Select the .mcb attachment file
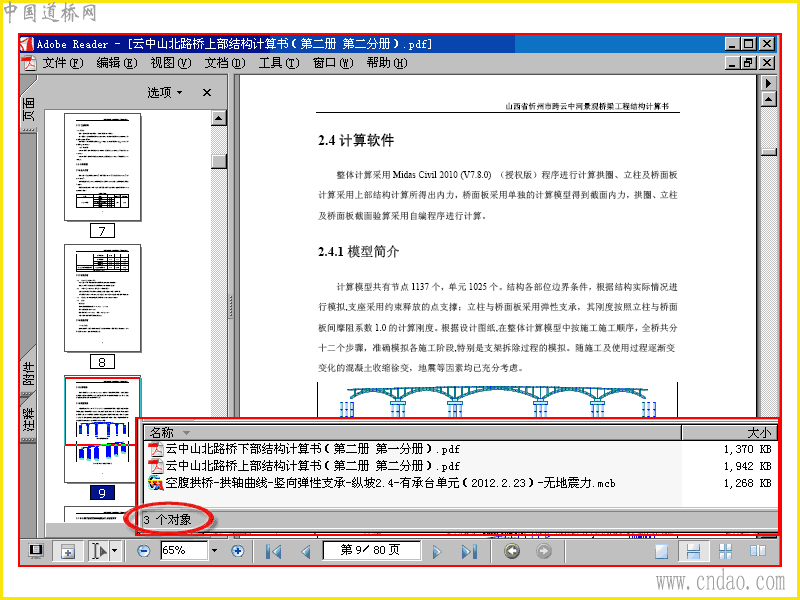Image resolution: width=800 pixels, height=600 pixels. (390, 483)
